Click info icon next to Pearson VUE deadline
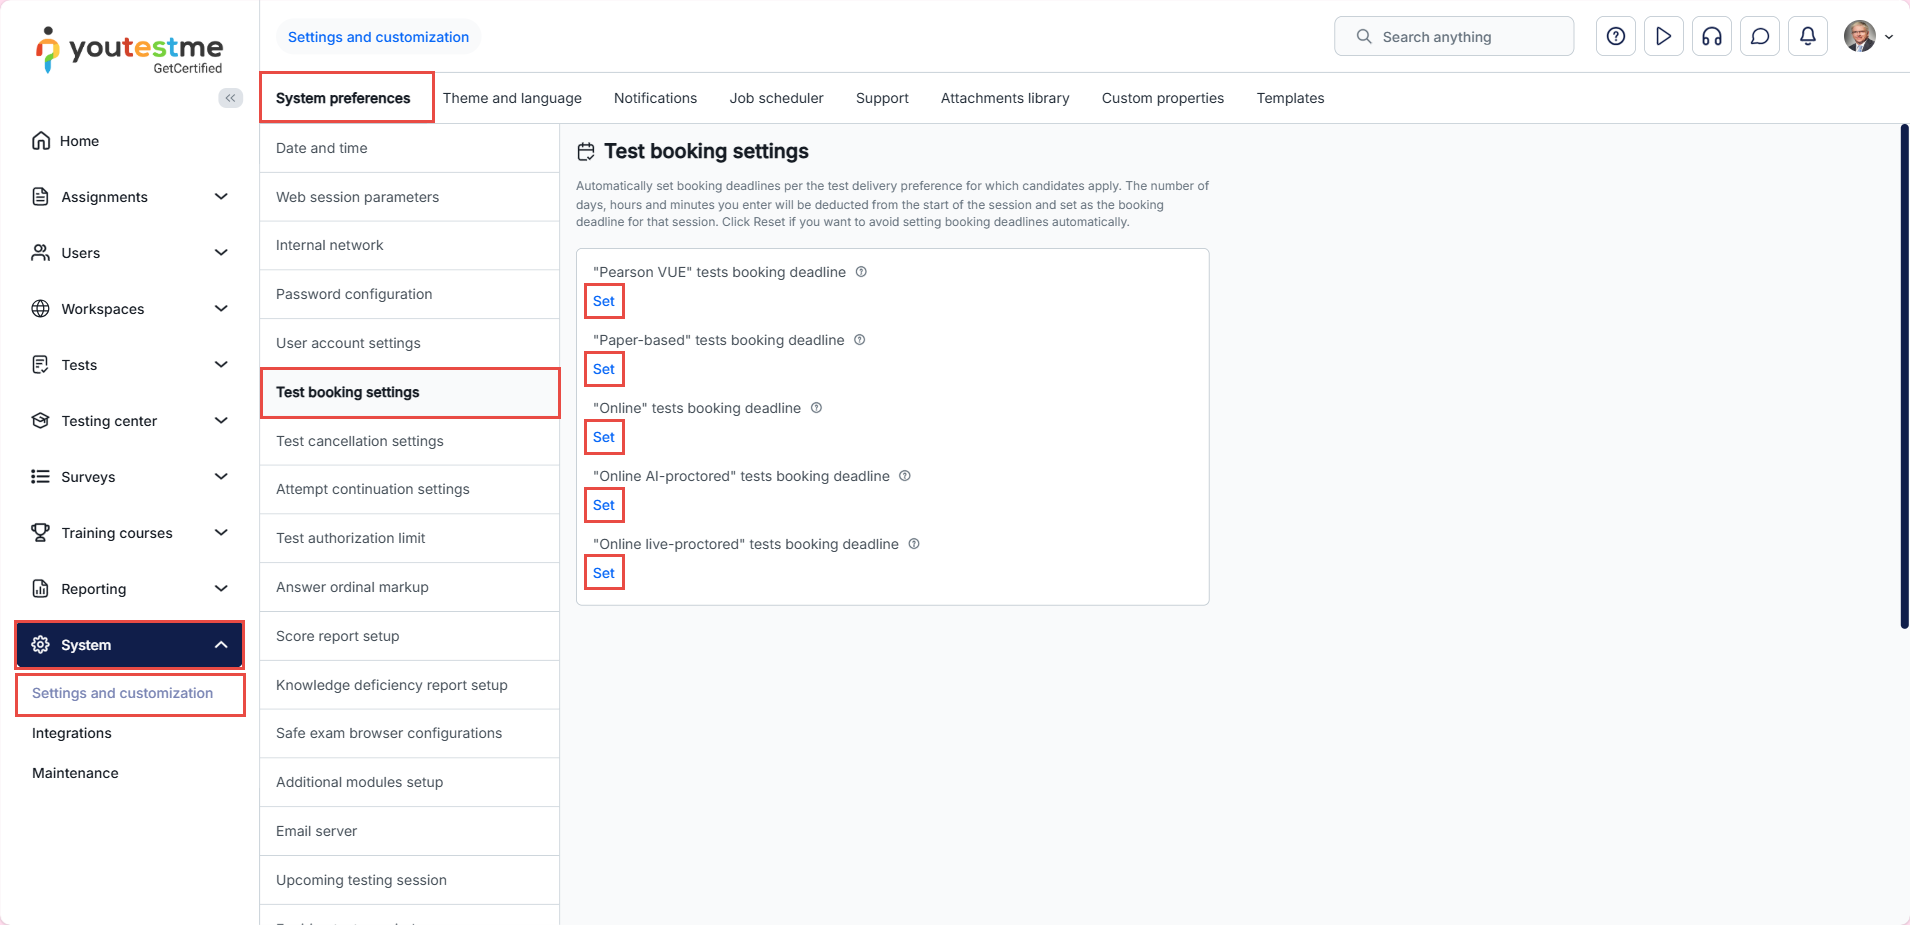Screen dimensions: 1910x925 coord(861,272)
